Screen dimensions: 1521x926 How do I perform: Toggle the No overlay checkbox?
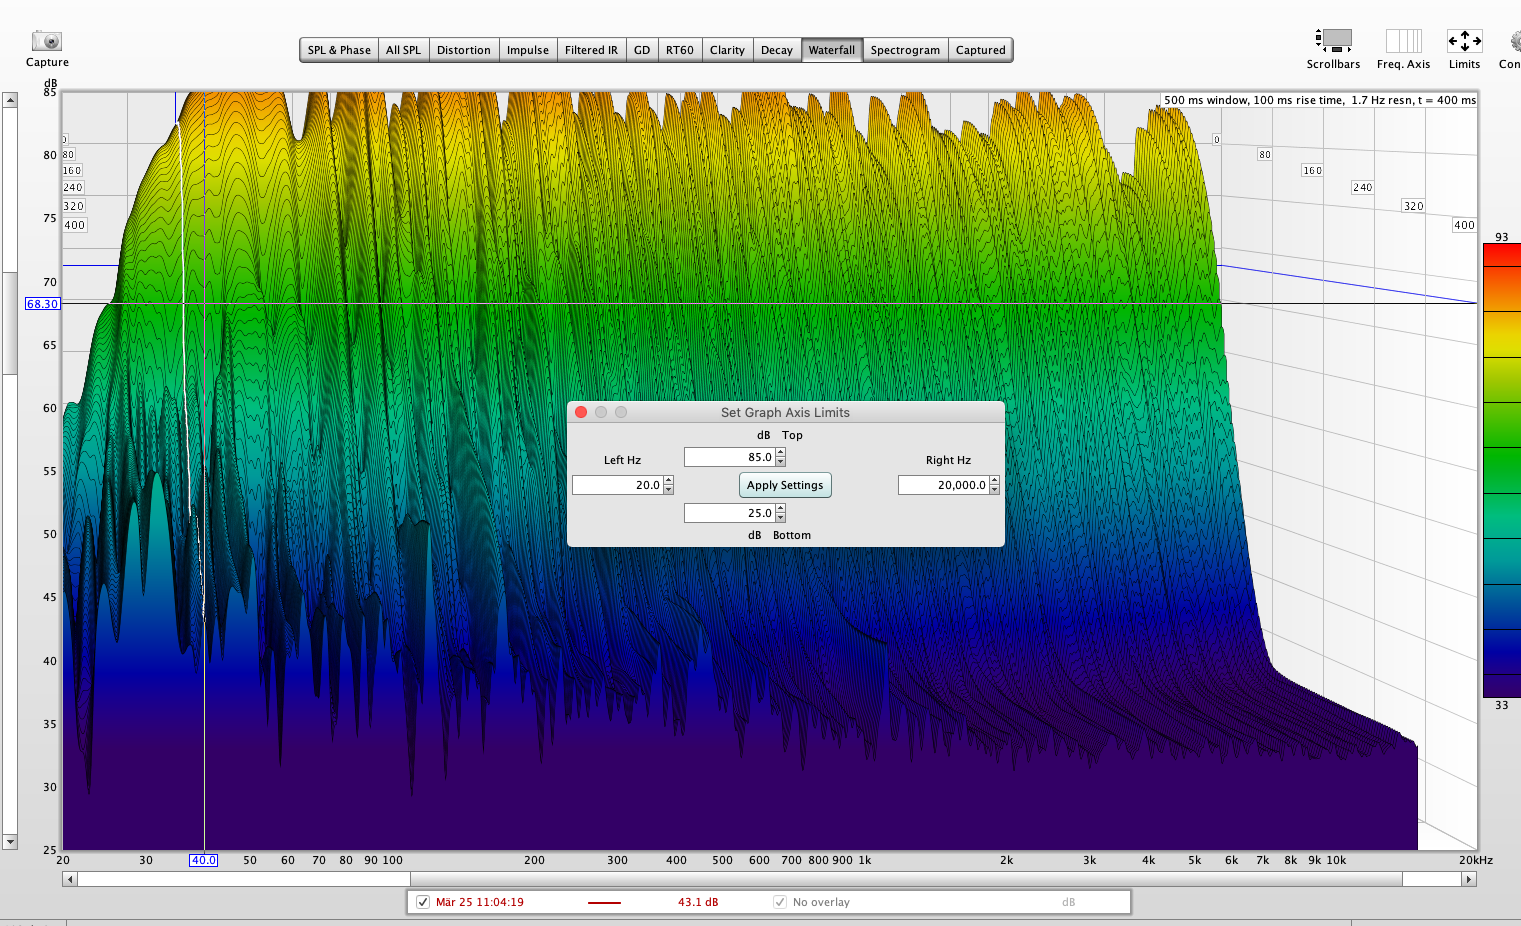pyautogui.click(x=780, y=902)
